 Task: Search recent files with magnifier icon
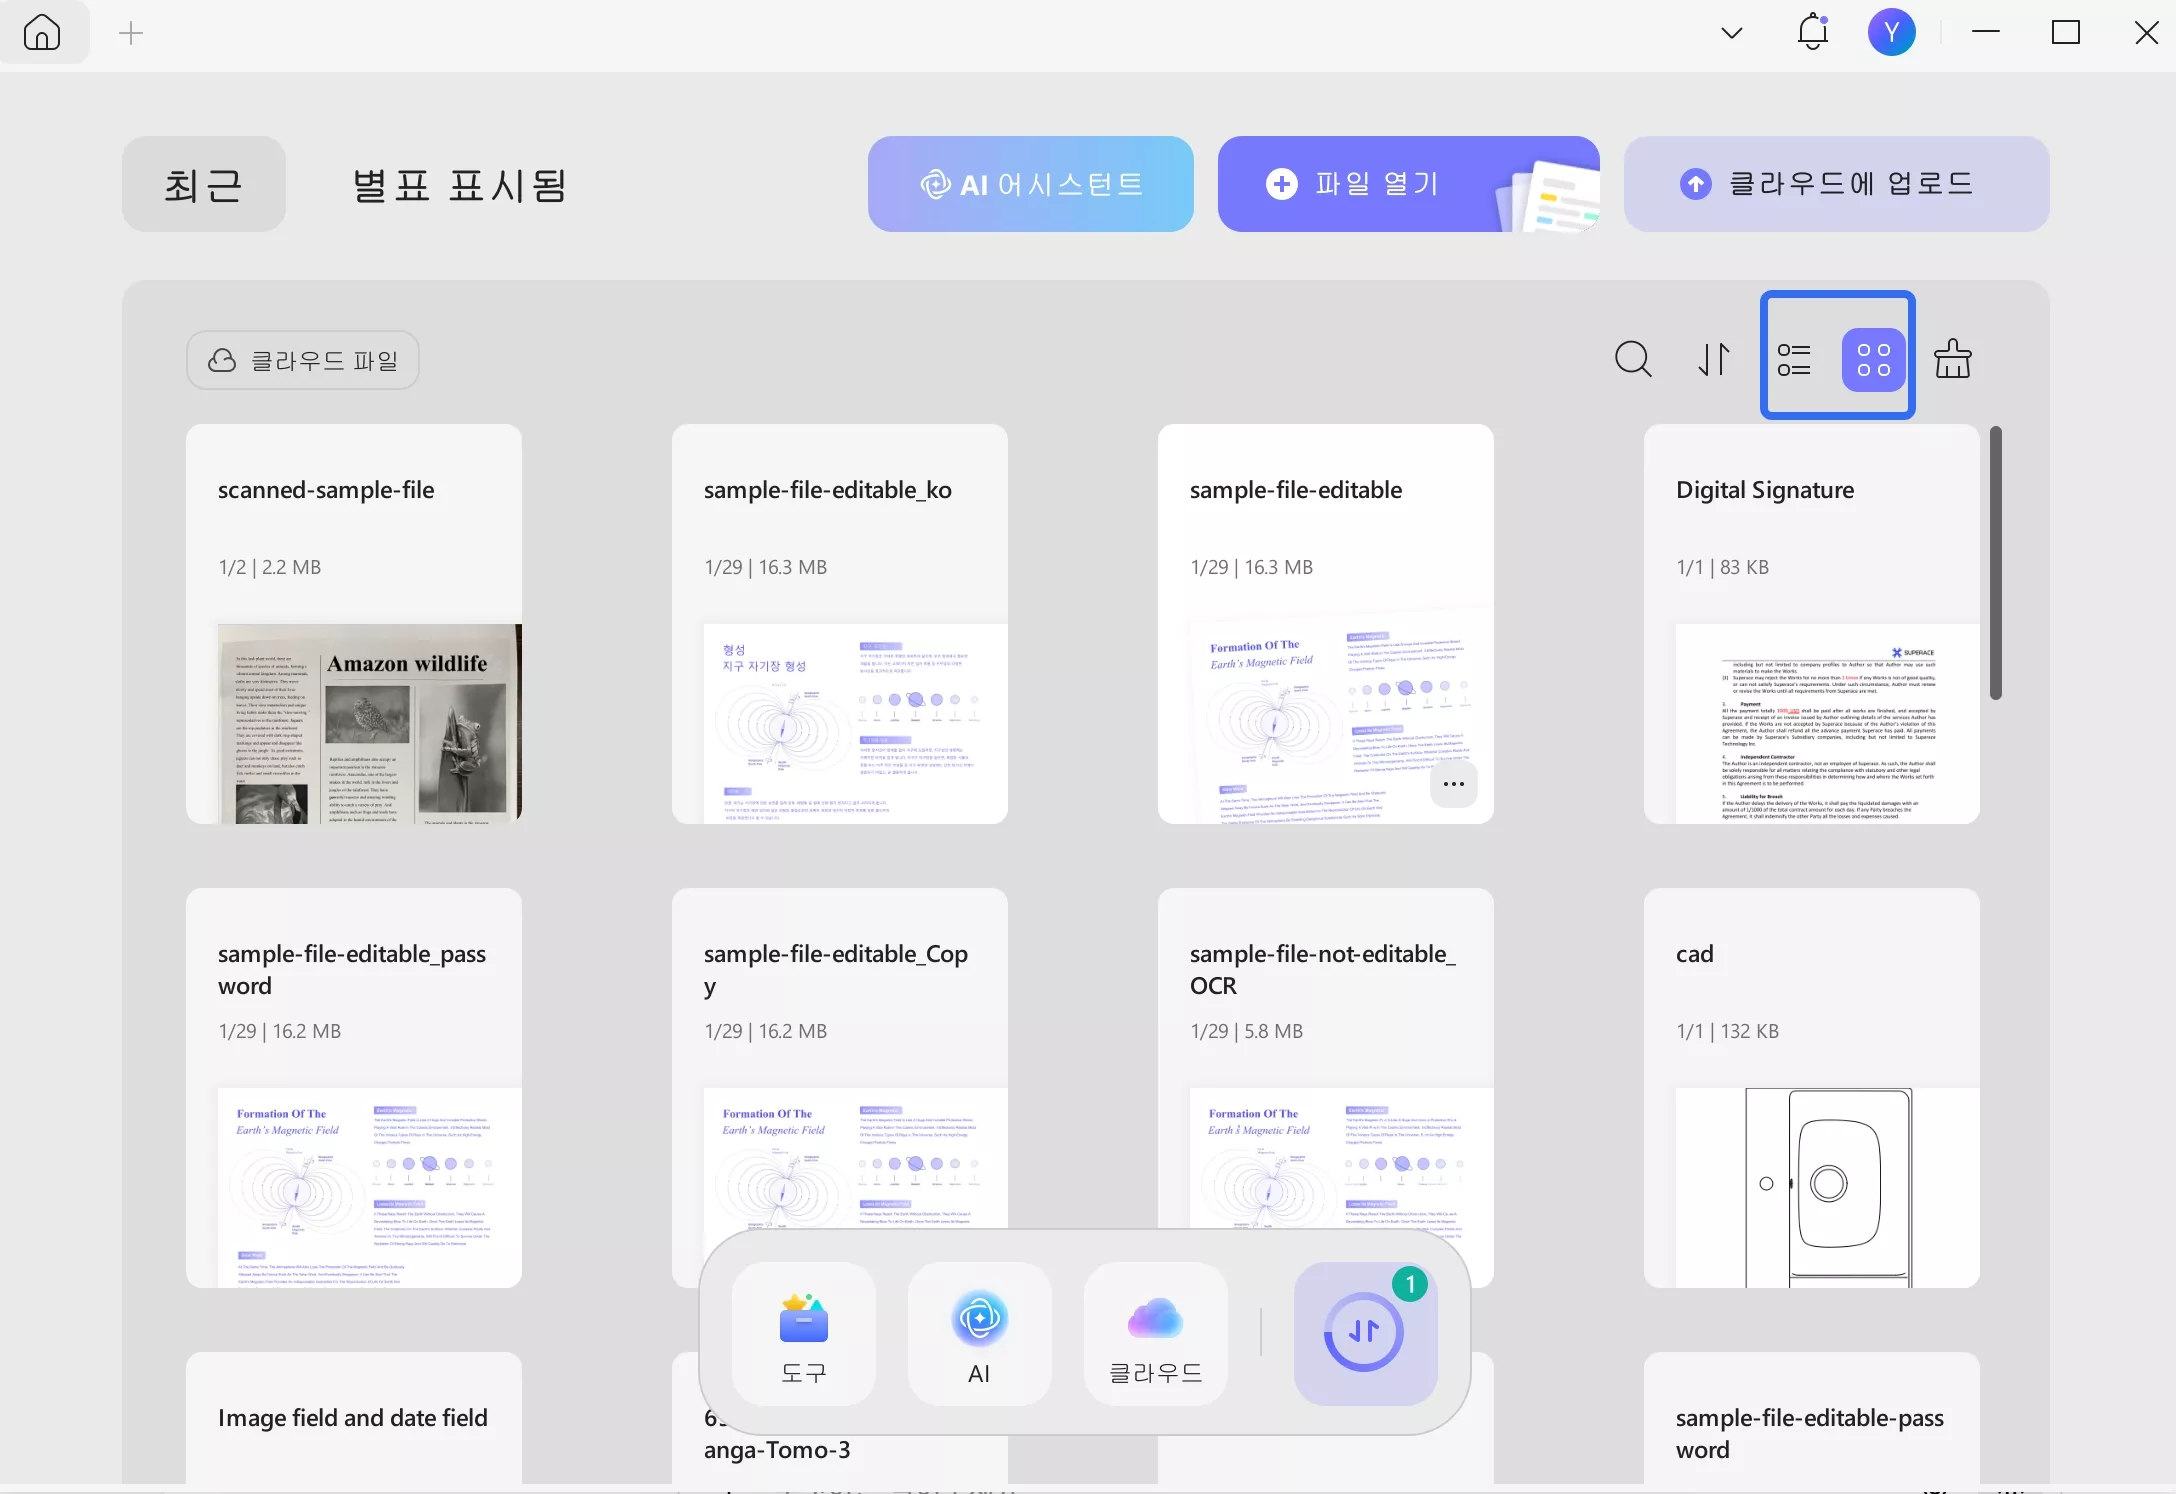point(1634,359)
